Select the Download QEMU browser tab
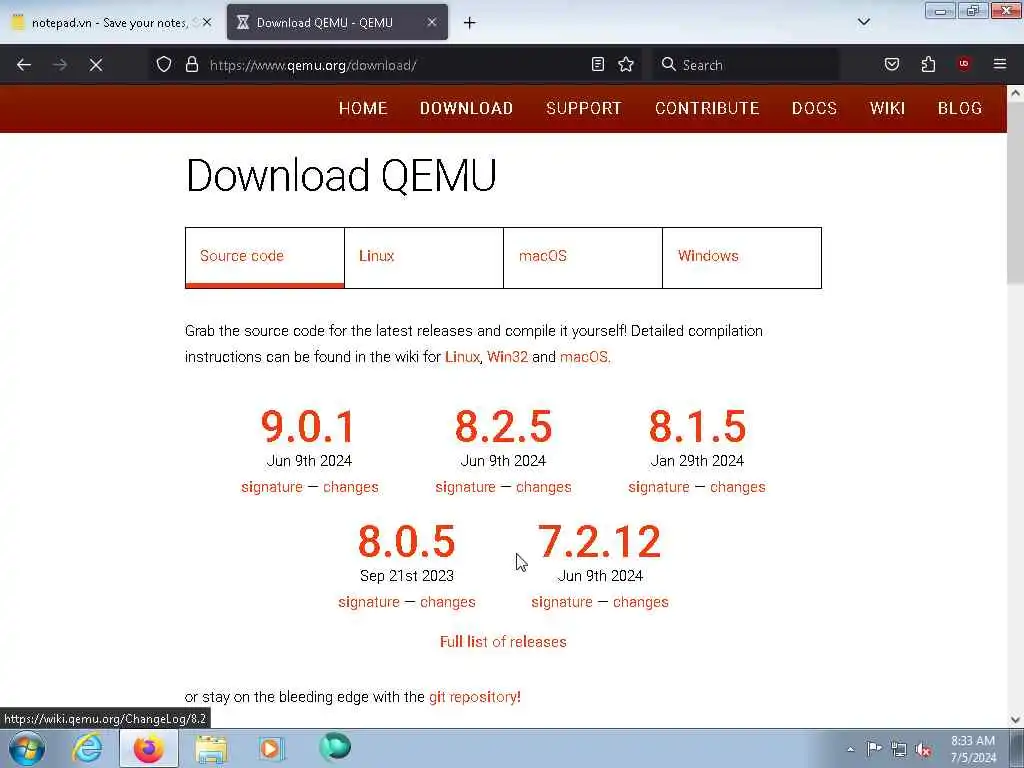Viewport: 1024px width, 768px height. tap(338, 23)
